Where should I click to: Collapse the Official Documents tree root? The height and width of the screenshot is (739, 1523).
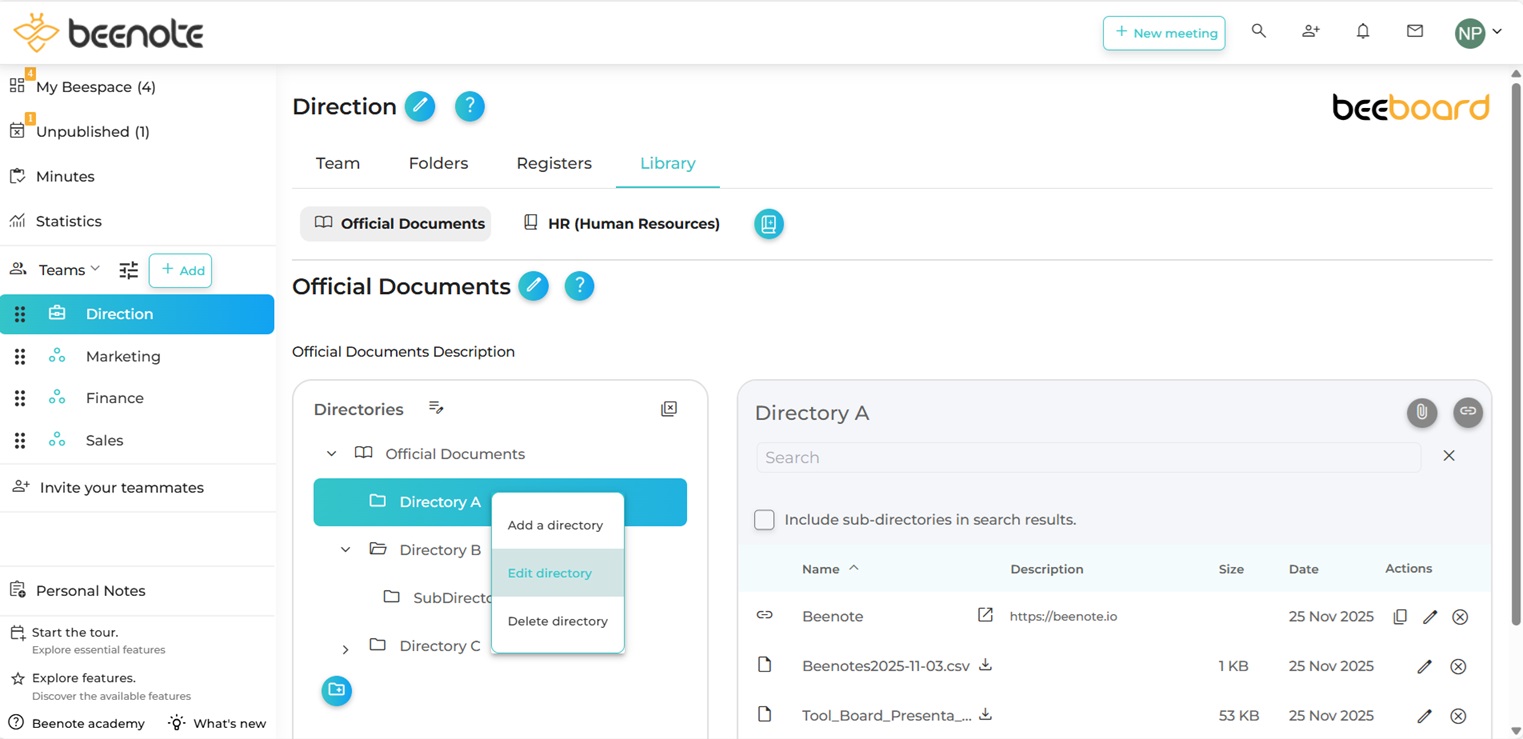click(x=331, y=454)
